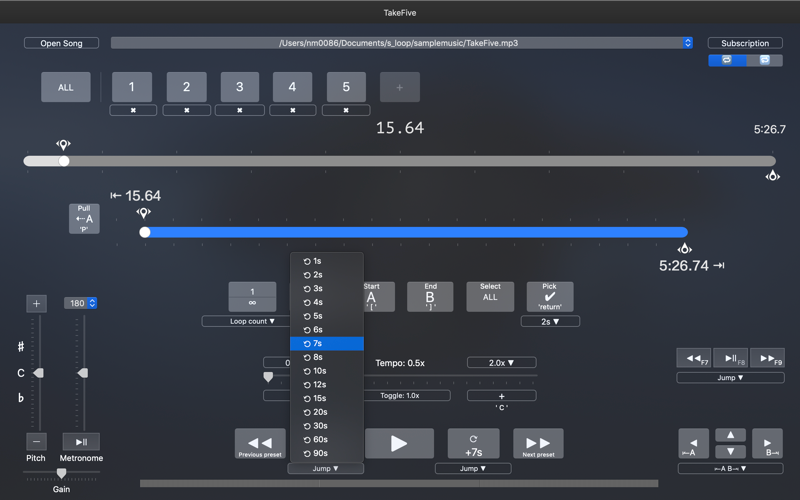Open the 2s pick delay dropdown
The width and height of the screenshot is (800, 500).
point(550,321)
